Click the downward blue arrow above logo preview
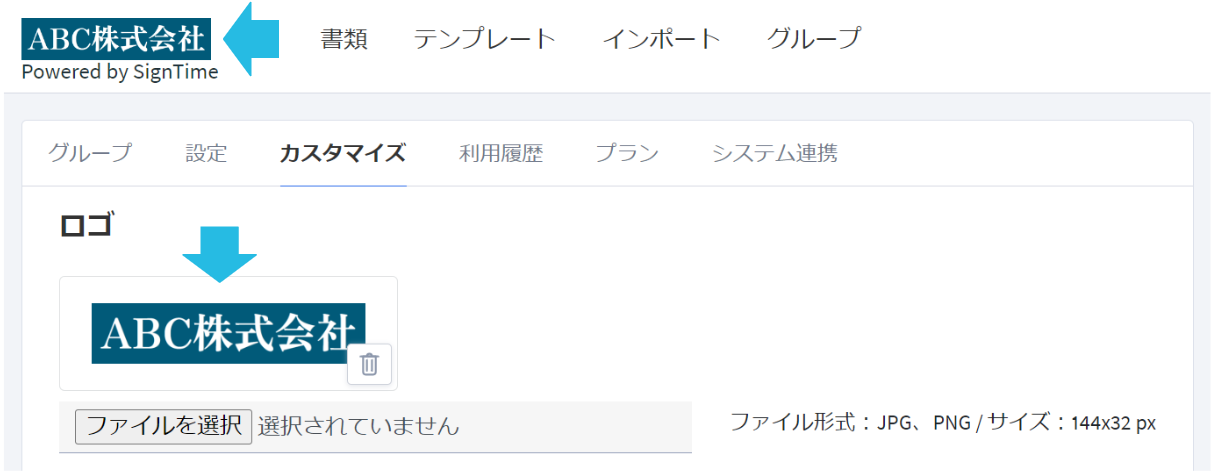The image size is (1216, 471). tap(220, 254)
